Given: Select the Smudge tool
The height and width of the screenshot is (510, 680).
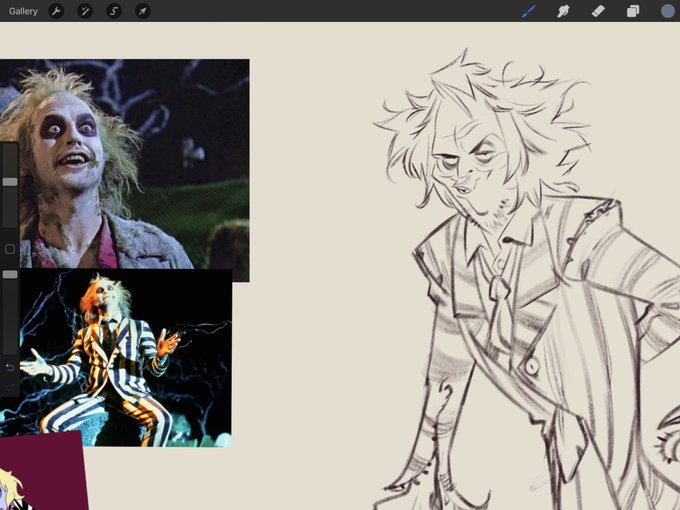Looking at the screenshot, I should [x=563, y=11].
